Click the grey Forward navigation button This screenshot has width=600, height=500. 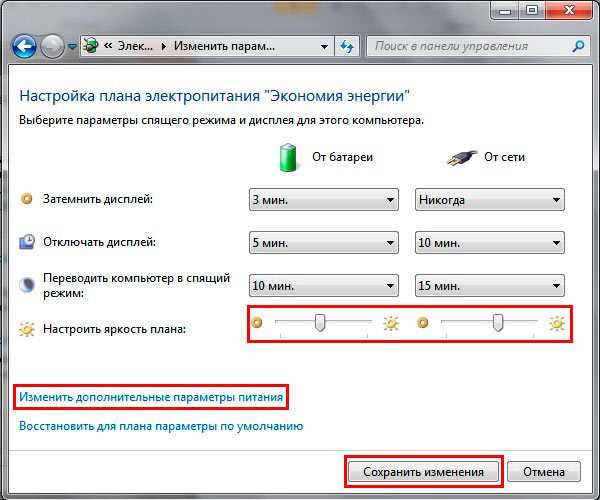coord(52,47)
